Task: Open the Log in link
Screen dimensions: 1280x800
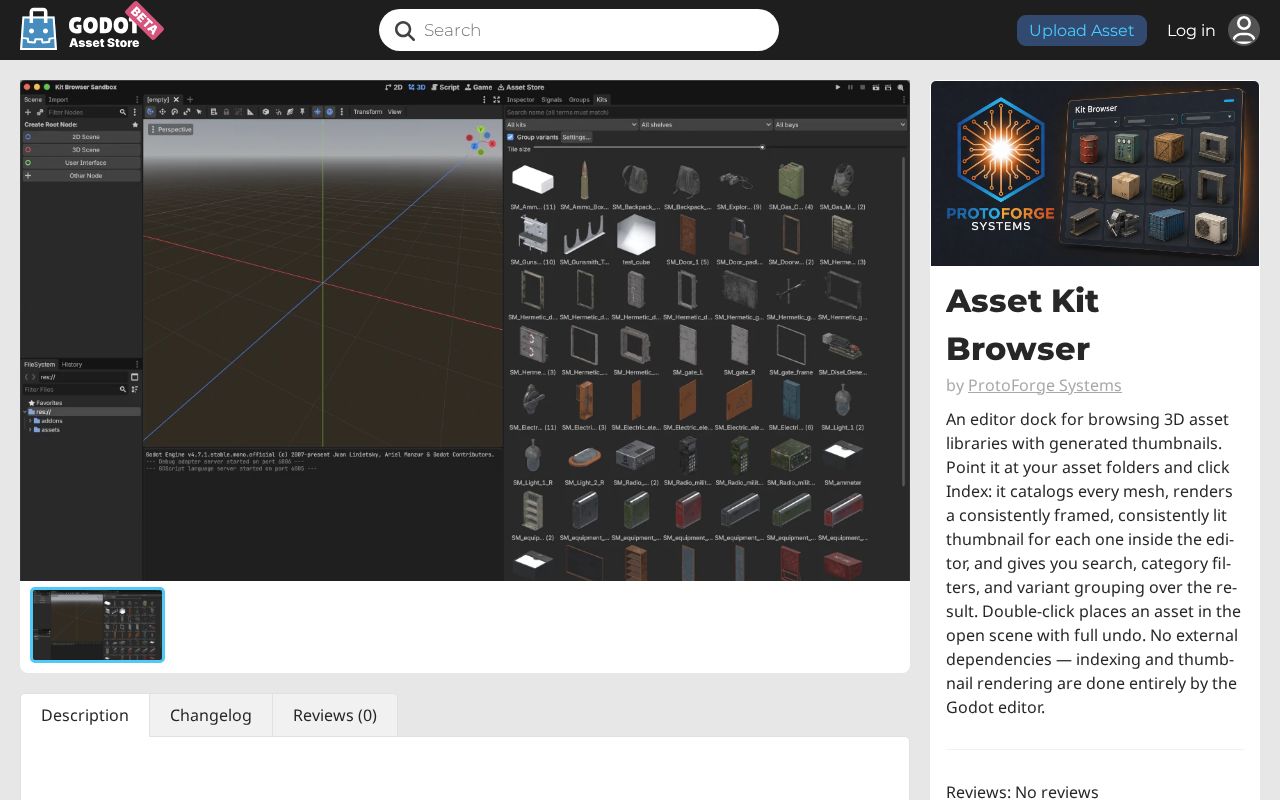Action: pos(1191,30)
